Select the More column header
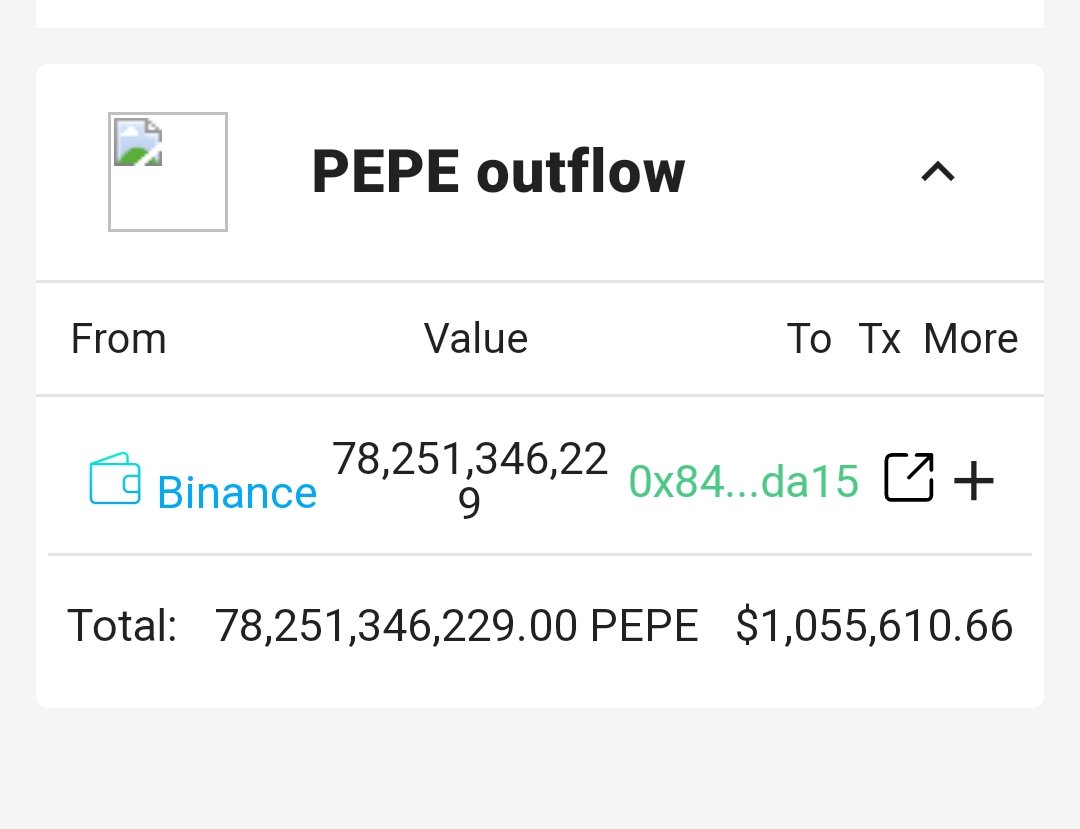Screen dimensions: 1080x829 [970, 339]
